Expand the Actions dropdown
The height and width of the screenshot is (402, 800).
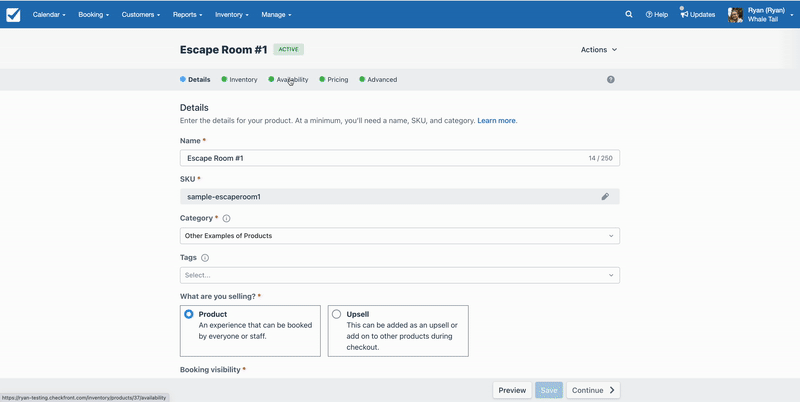point(599,49)
